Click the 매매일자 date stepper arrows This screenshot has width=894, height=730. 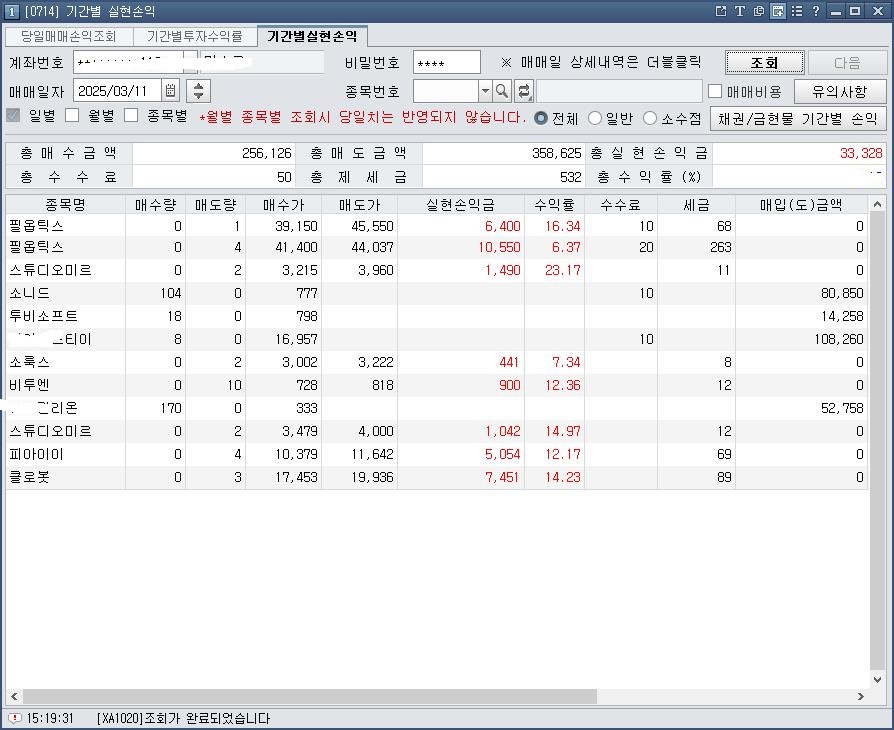click(199, 91)
